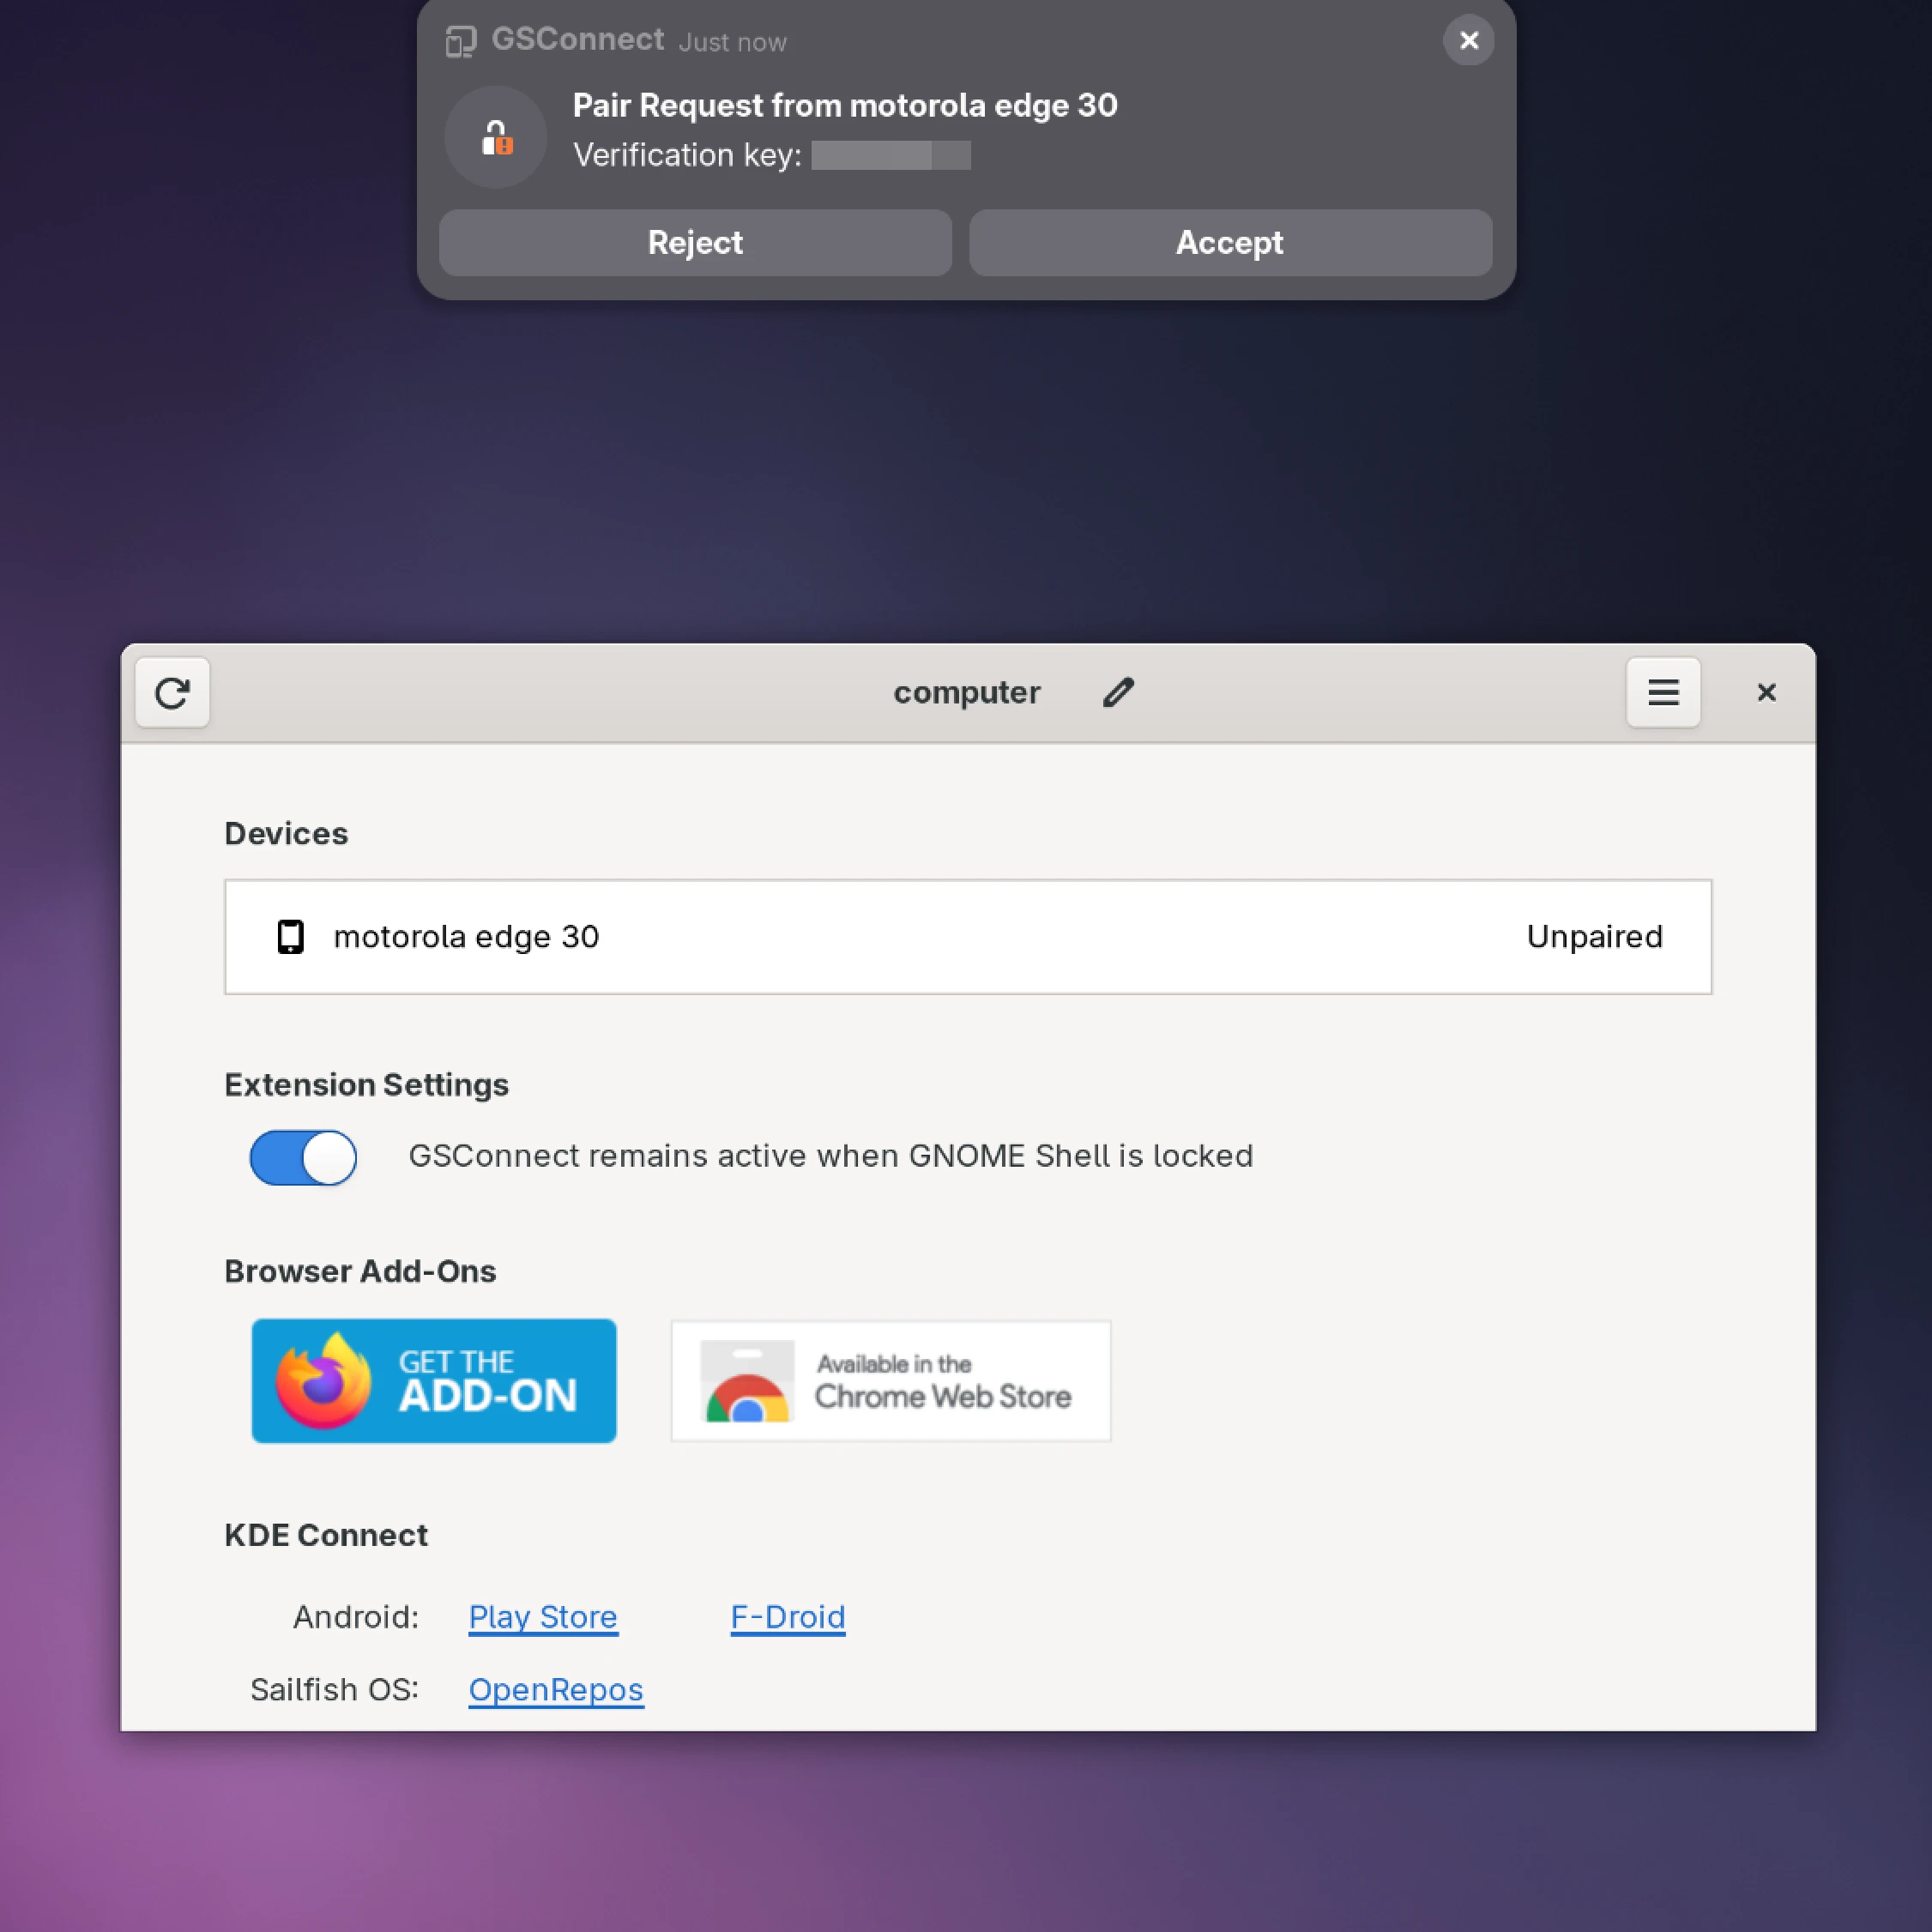
Task: Toggle GSConnect remains active when locked
Action: click(x=303, y=1157)
